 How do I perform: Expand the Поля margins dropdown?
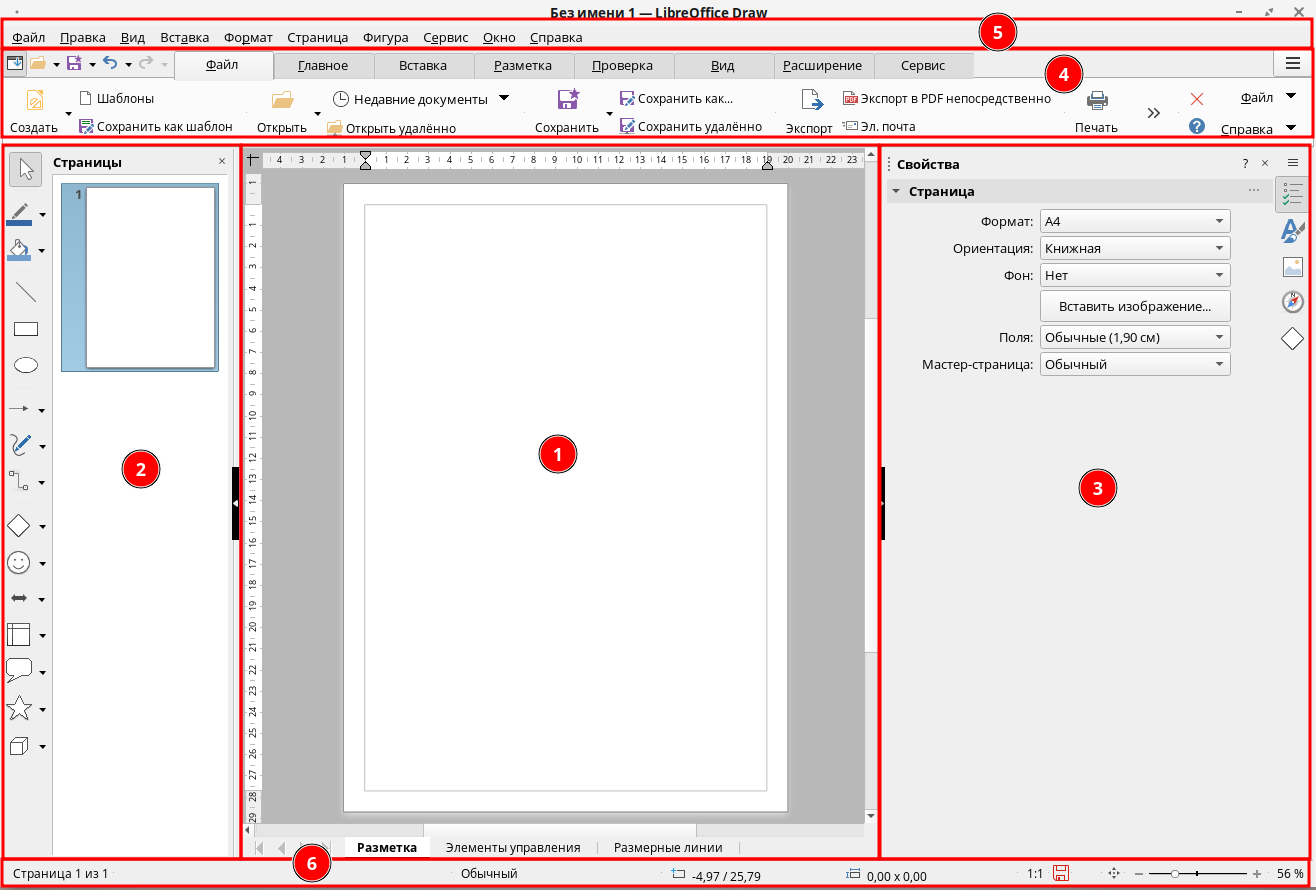coord(1135,337)
